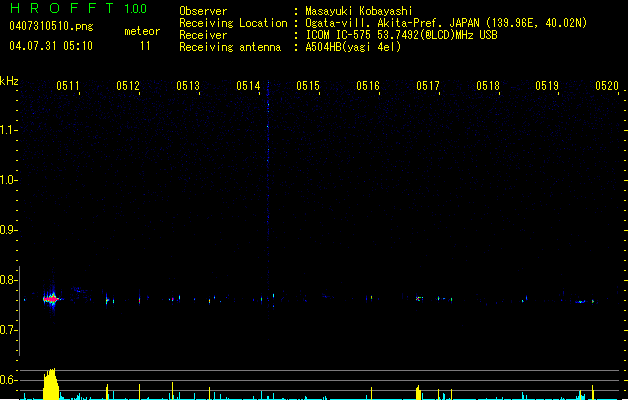629x400 pixels.
Task: Click the meteor echo spot just before 0517
Action: 419,298
